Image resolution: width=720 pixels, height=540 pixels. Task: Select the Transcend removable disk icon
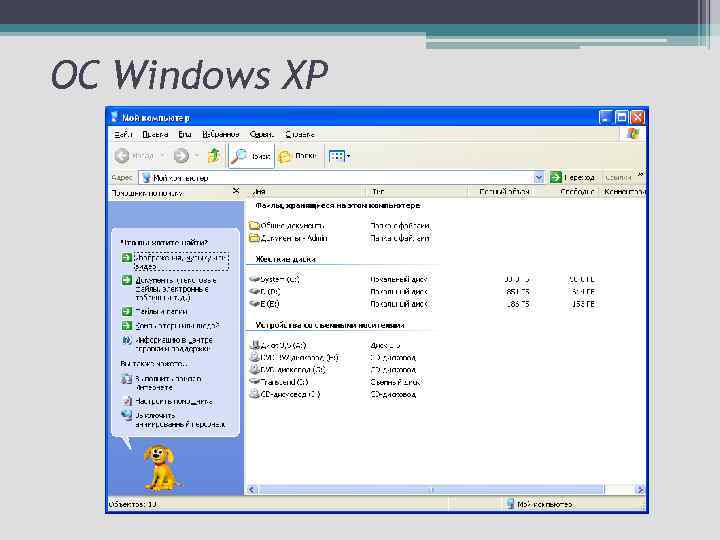tap(254, 381)
